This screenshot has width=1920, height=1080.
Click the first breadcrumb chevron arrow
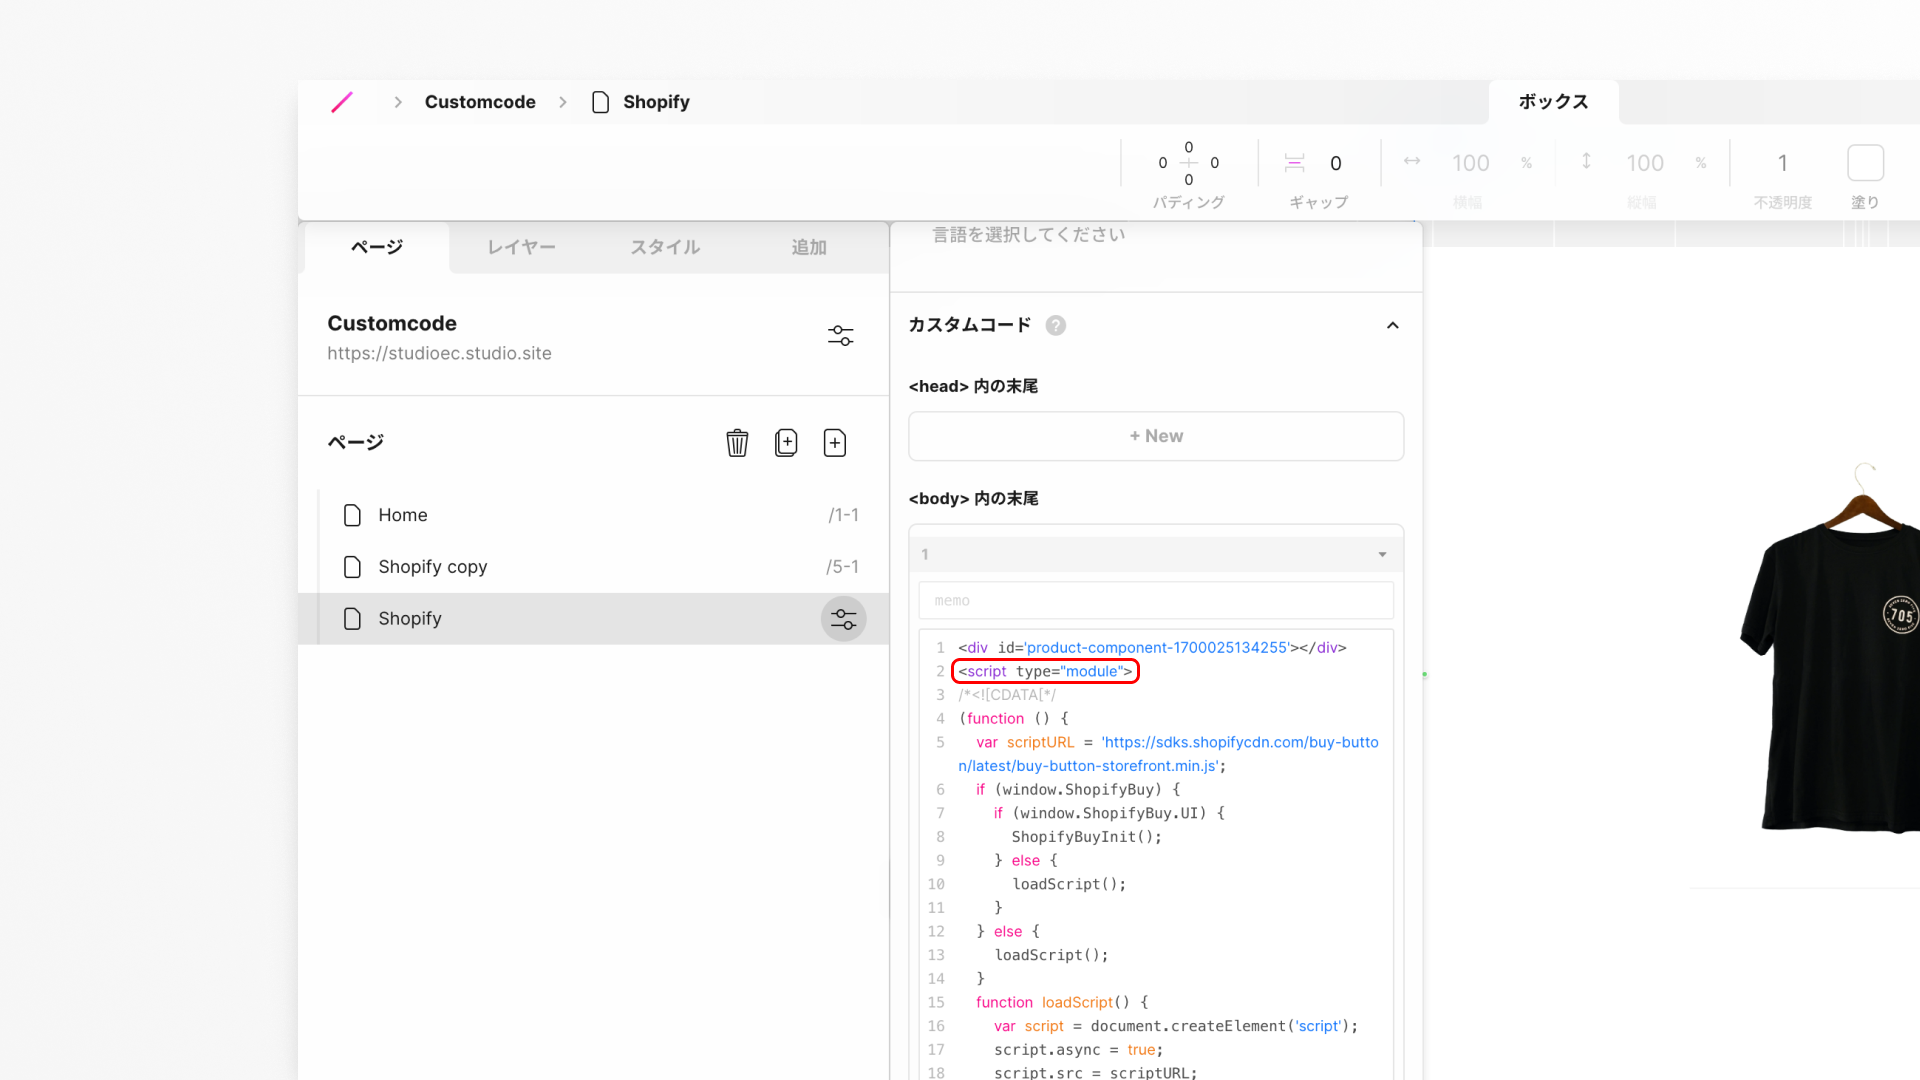pos(398,102)
